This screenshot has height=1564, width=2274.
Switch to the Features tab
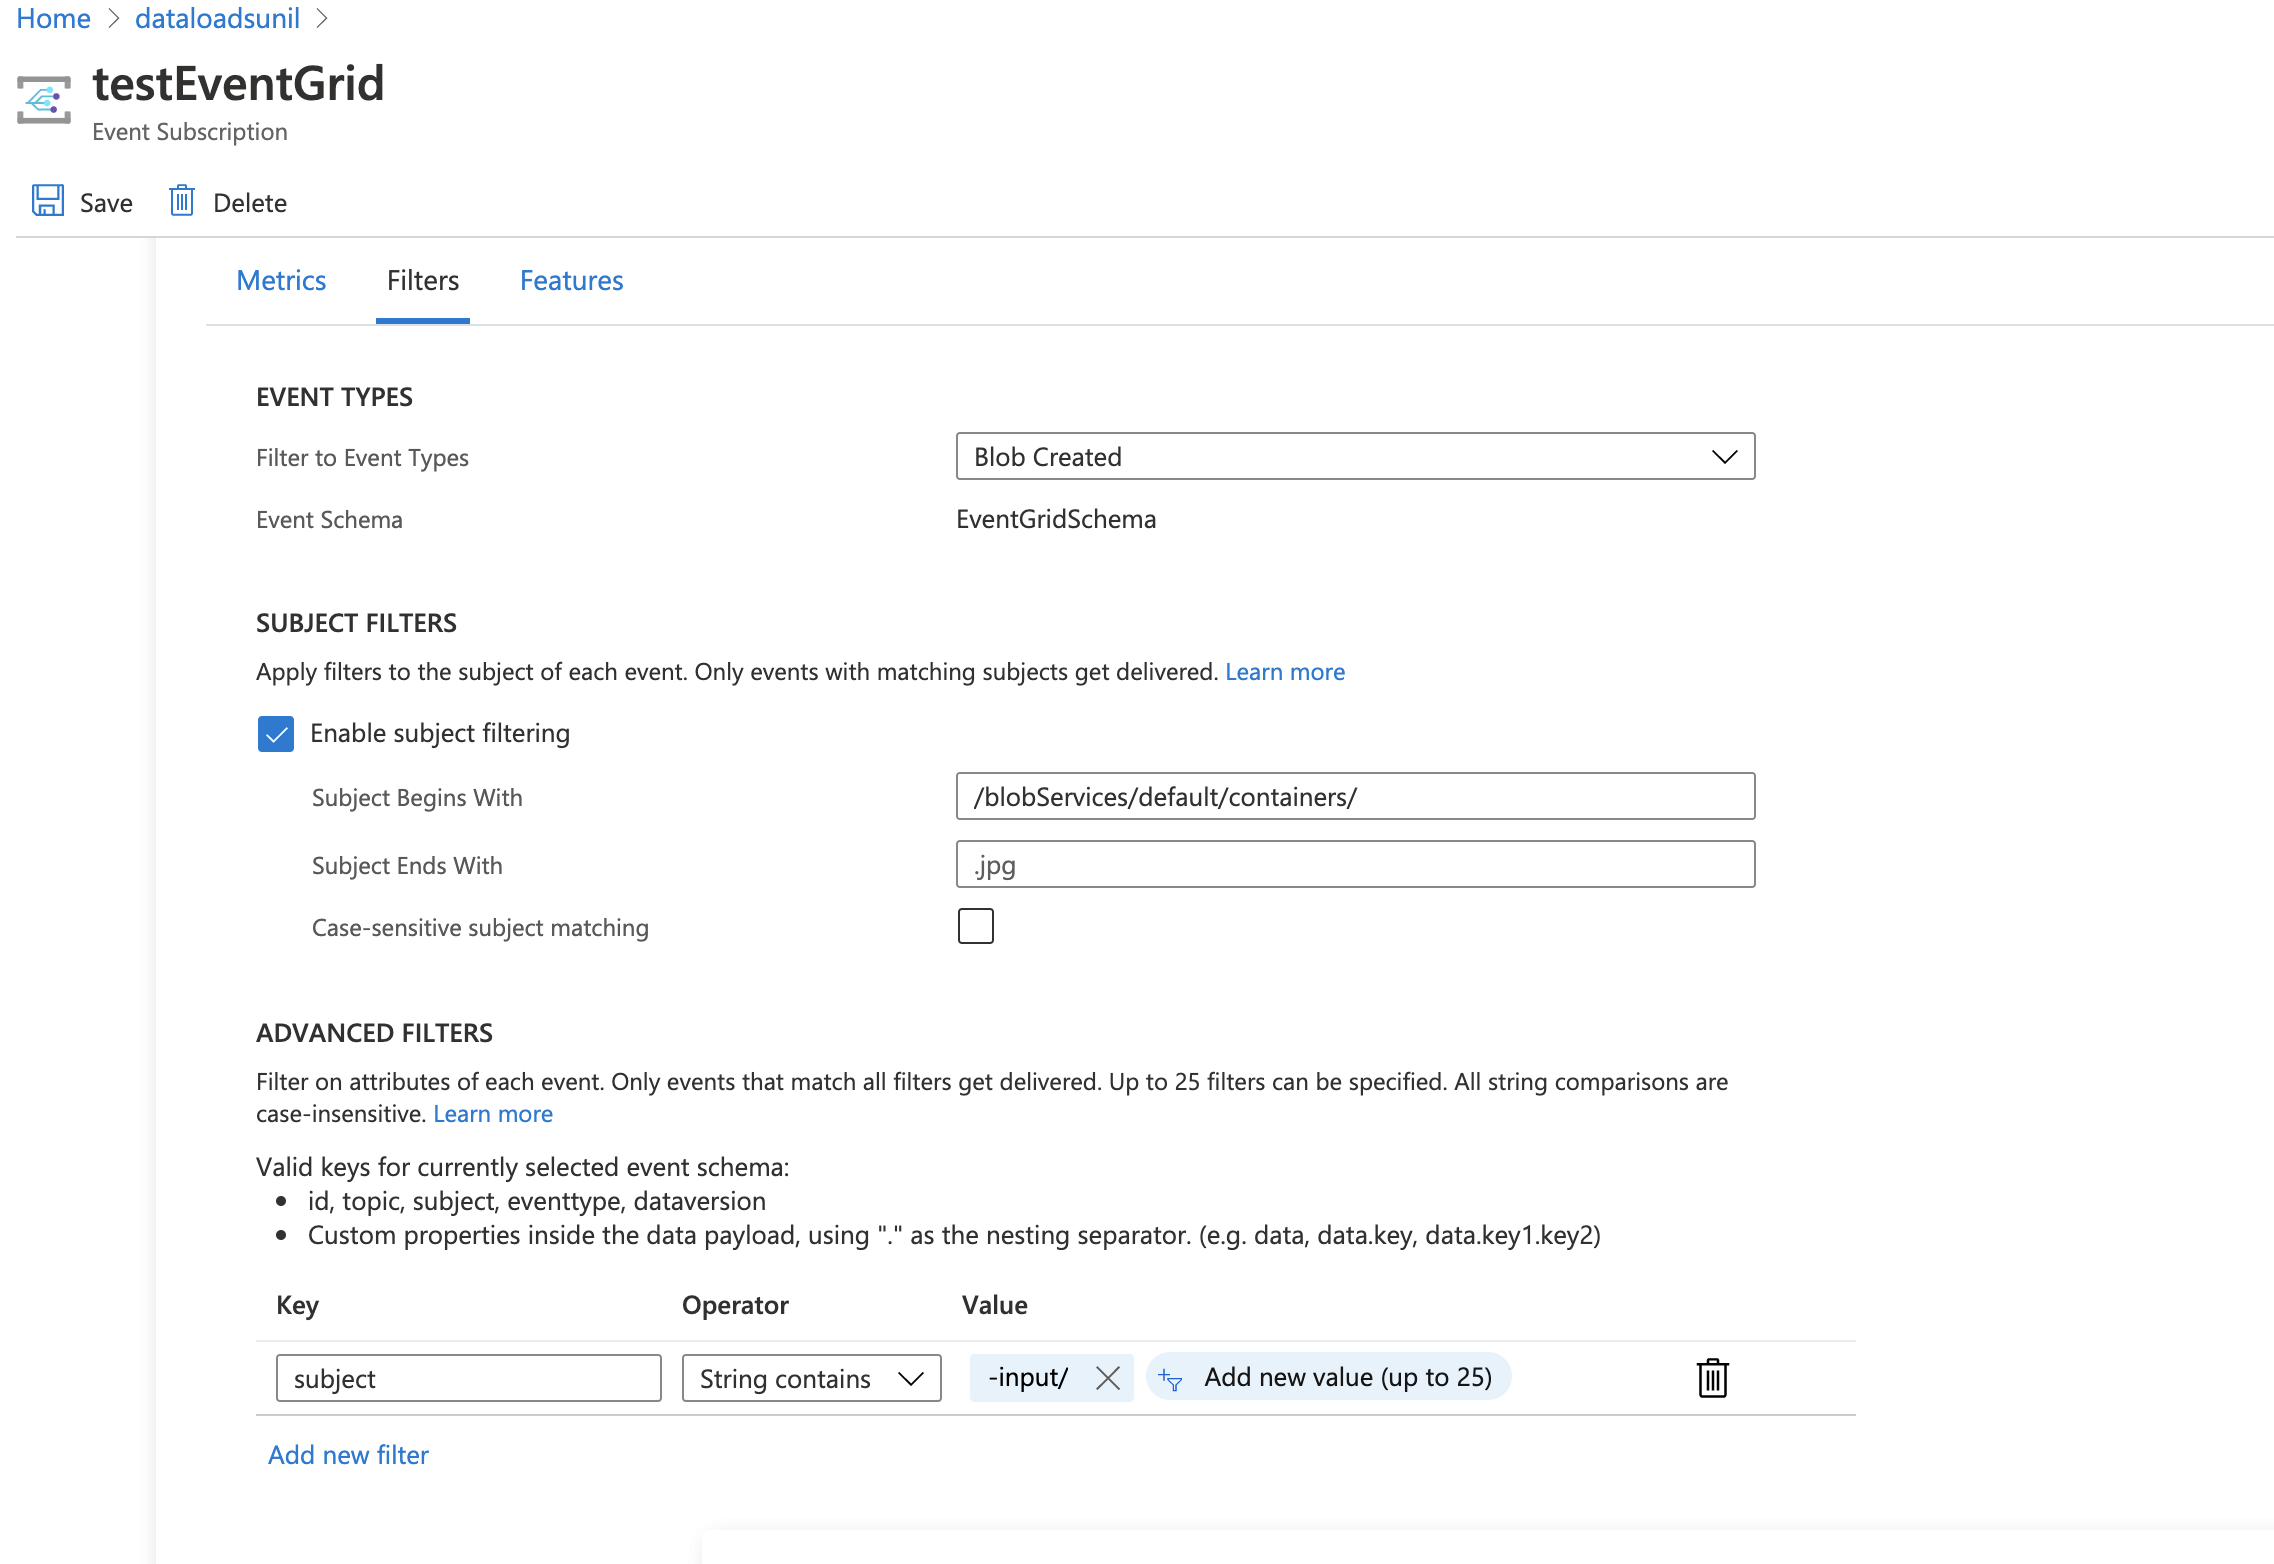pyautogui.click(x=570, y=281)
